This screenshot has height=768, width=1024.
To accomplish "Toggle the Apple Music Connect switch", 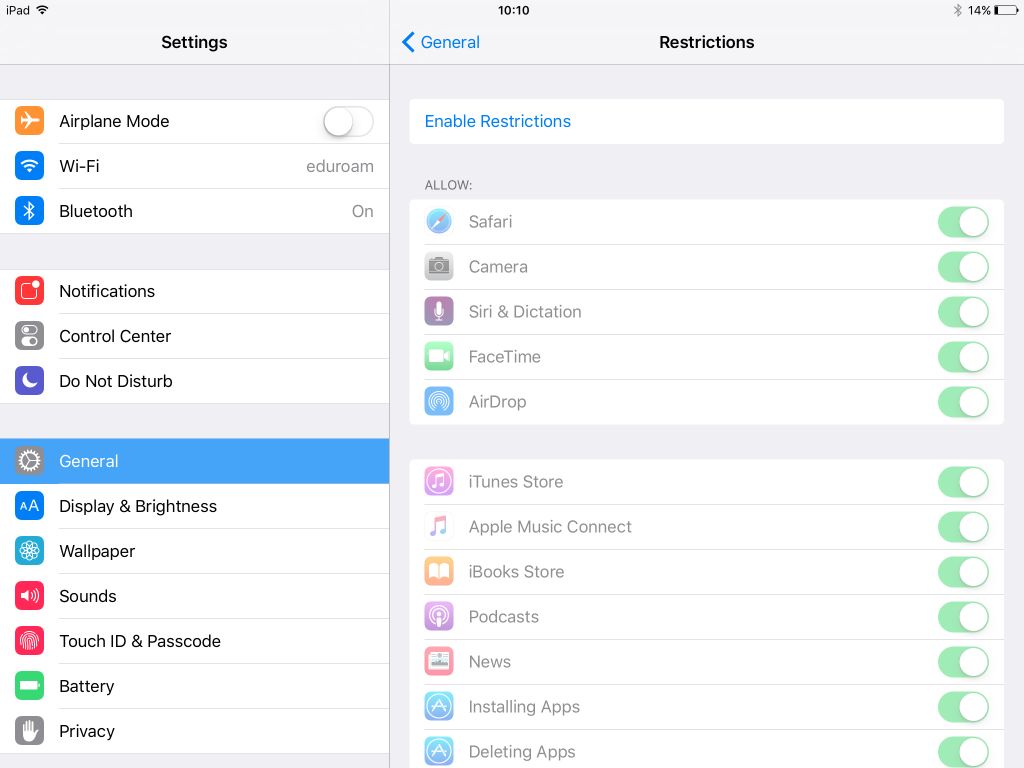I will [x=963, y=527].
